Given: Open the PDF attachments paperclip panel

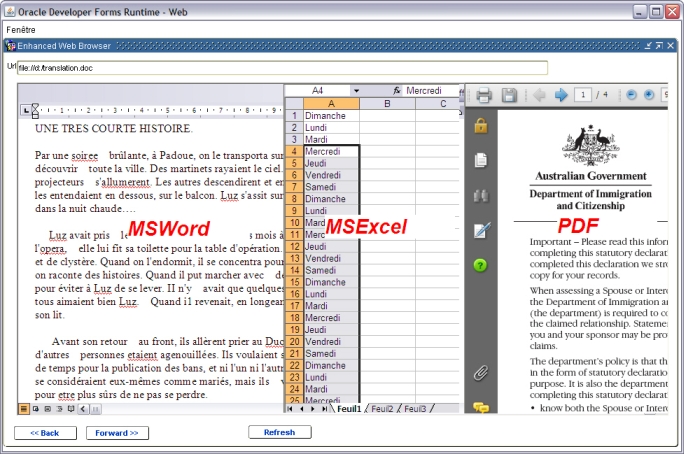Looking at the screenshot, I should pos(481,373).
